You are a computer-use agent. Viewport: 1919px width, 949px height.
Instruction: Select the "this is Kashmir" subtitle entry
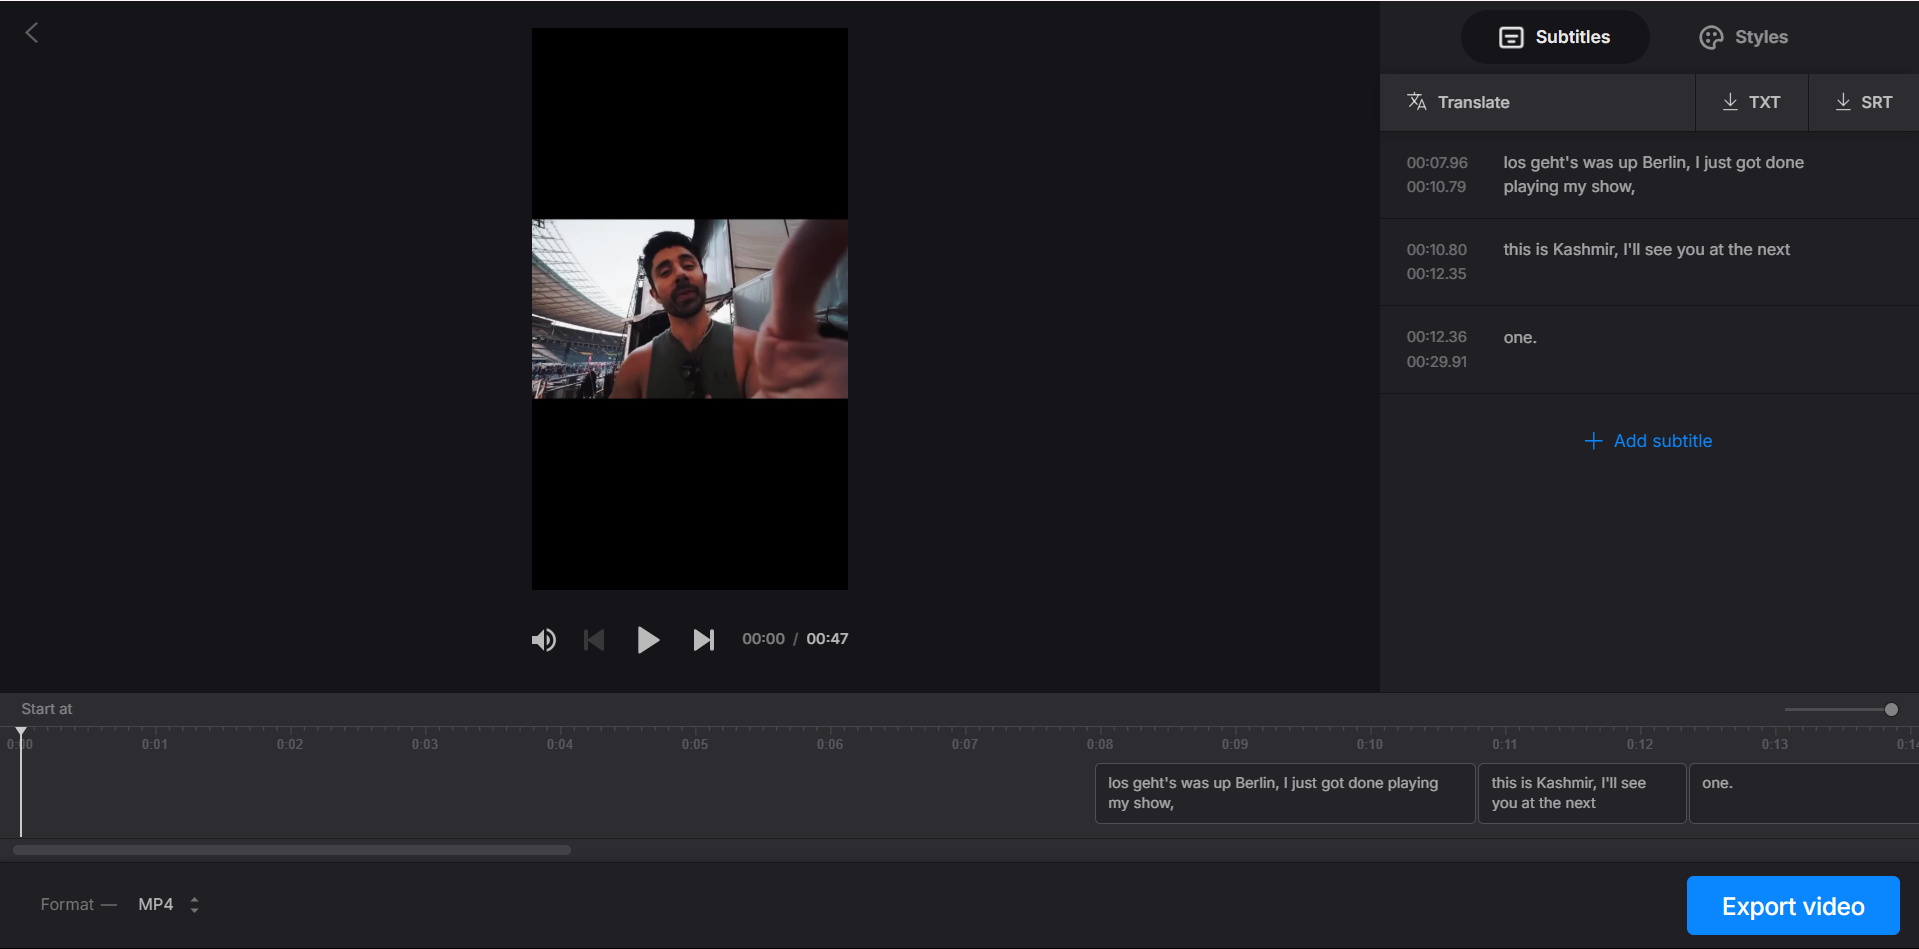(x=1646, y=261)
